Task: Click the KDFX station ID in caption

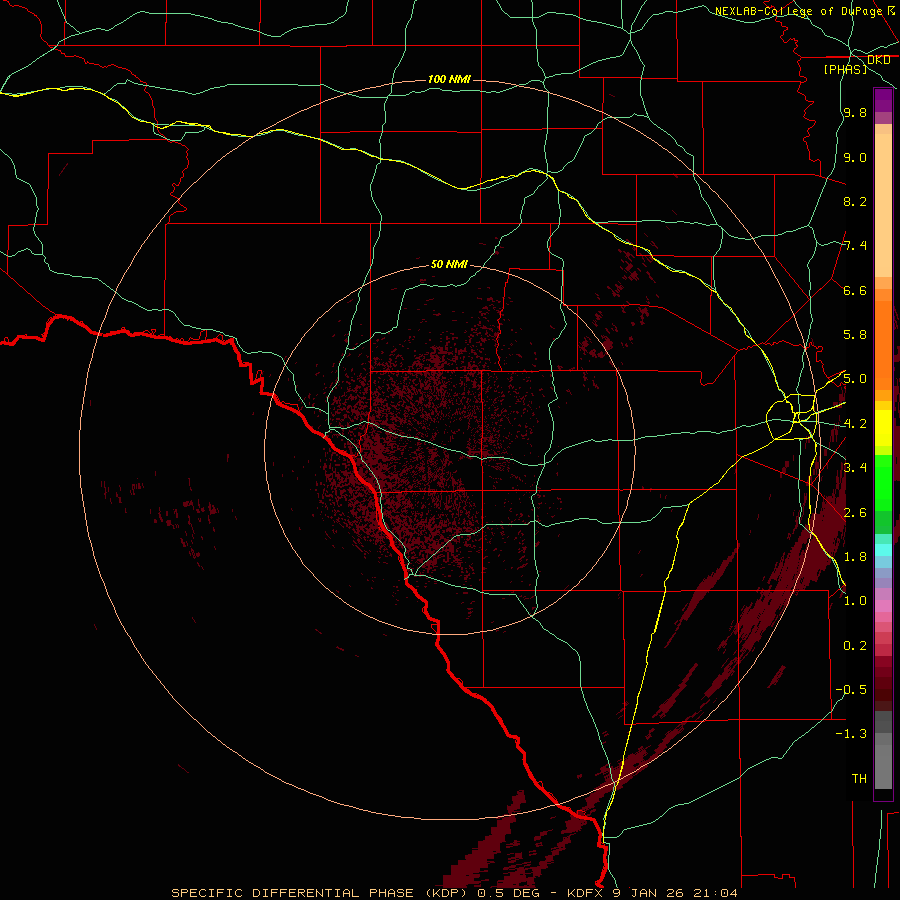Action: click(586, 893)
